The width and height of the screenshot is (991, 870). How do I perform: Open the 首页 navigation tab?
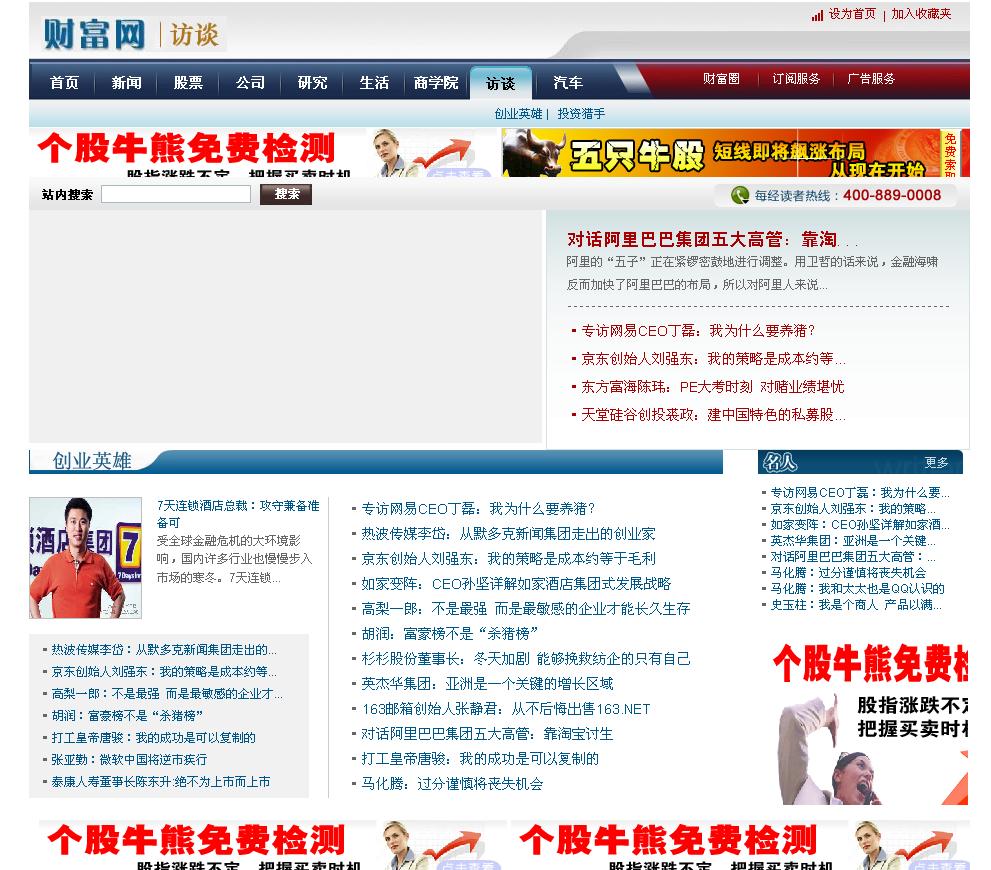coord(64,83)
